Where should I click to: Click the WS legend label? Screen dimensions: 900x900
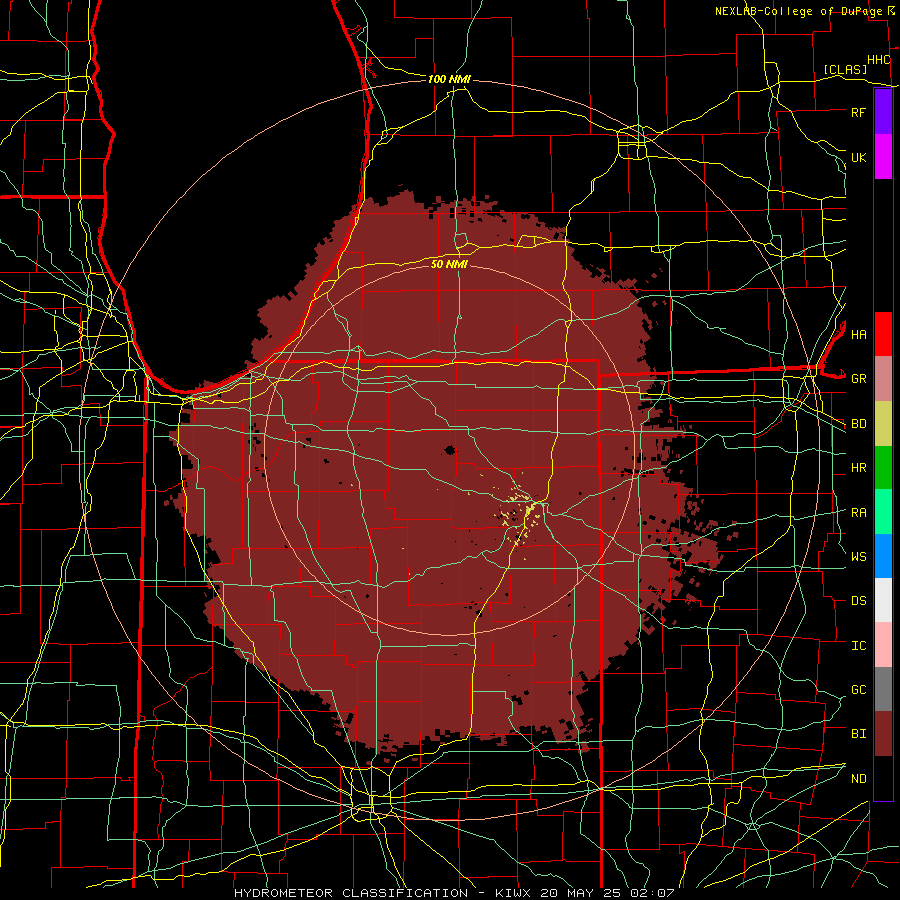click(858, 556)
